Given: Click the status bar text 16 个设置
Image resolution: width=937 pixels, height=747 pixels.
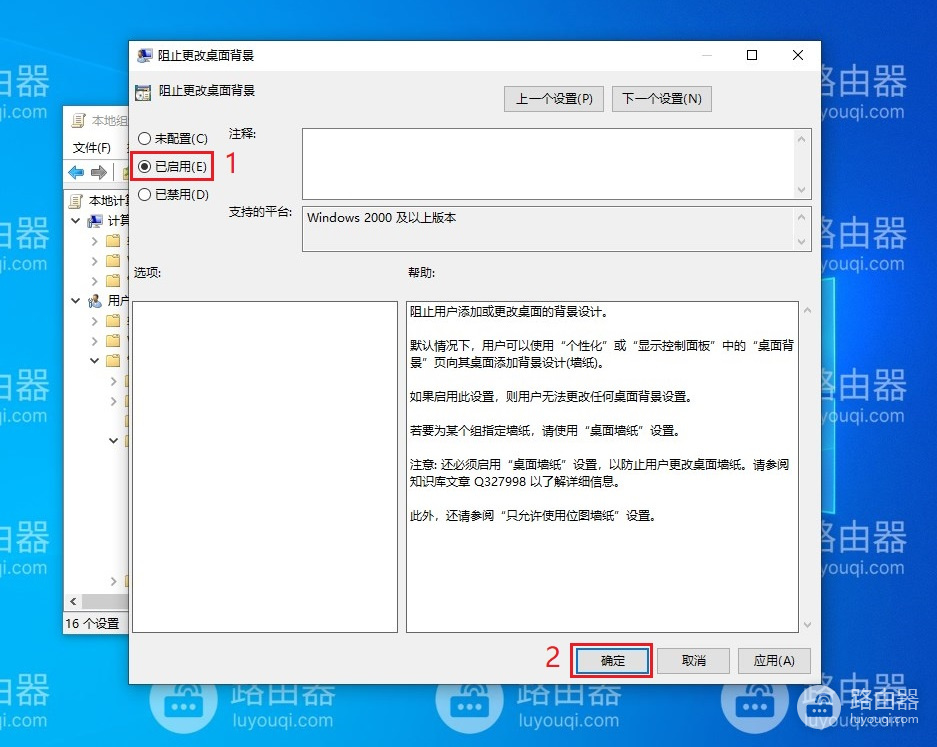Looking at the screenshot, I should [x=92, y=624].
